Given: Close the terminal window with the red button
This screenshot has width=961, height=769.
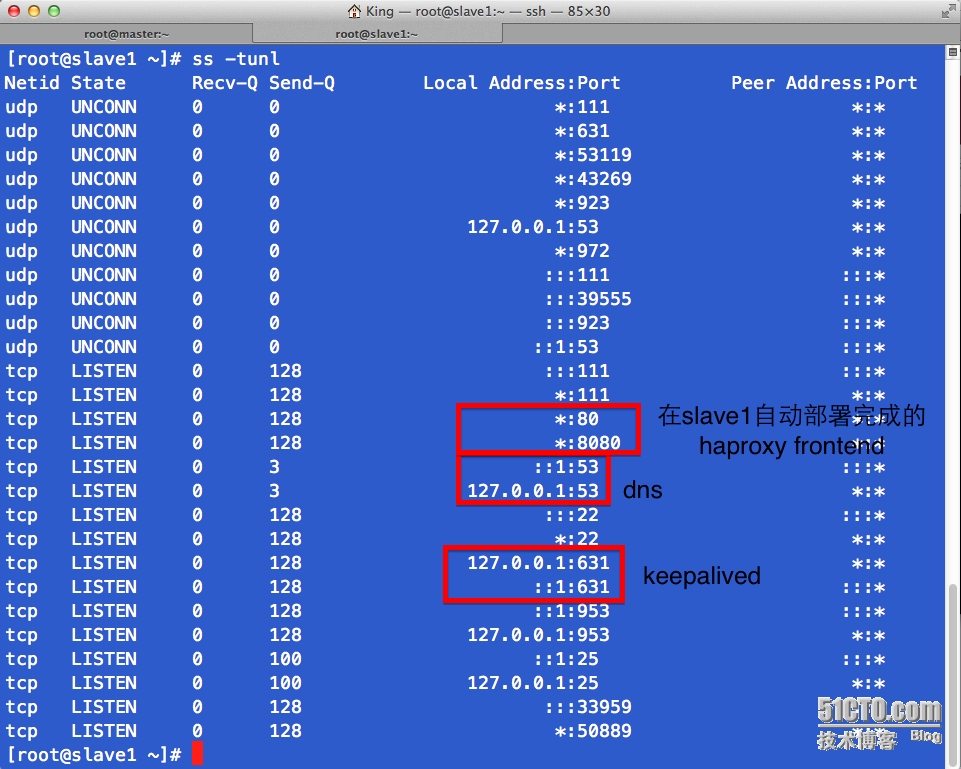Looking at the screenshot, I should coord(14,11).
